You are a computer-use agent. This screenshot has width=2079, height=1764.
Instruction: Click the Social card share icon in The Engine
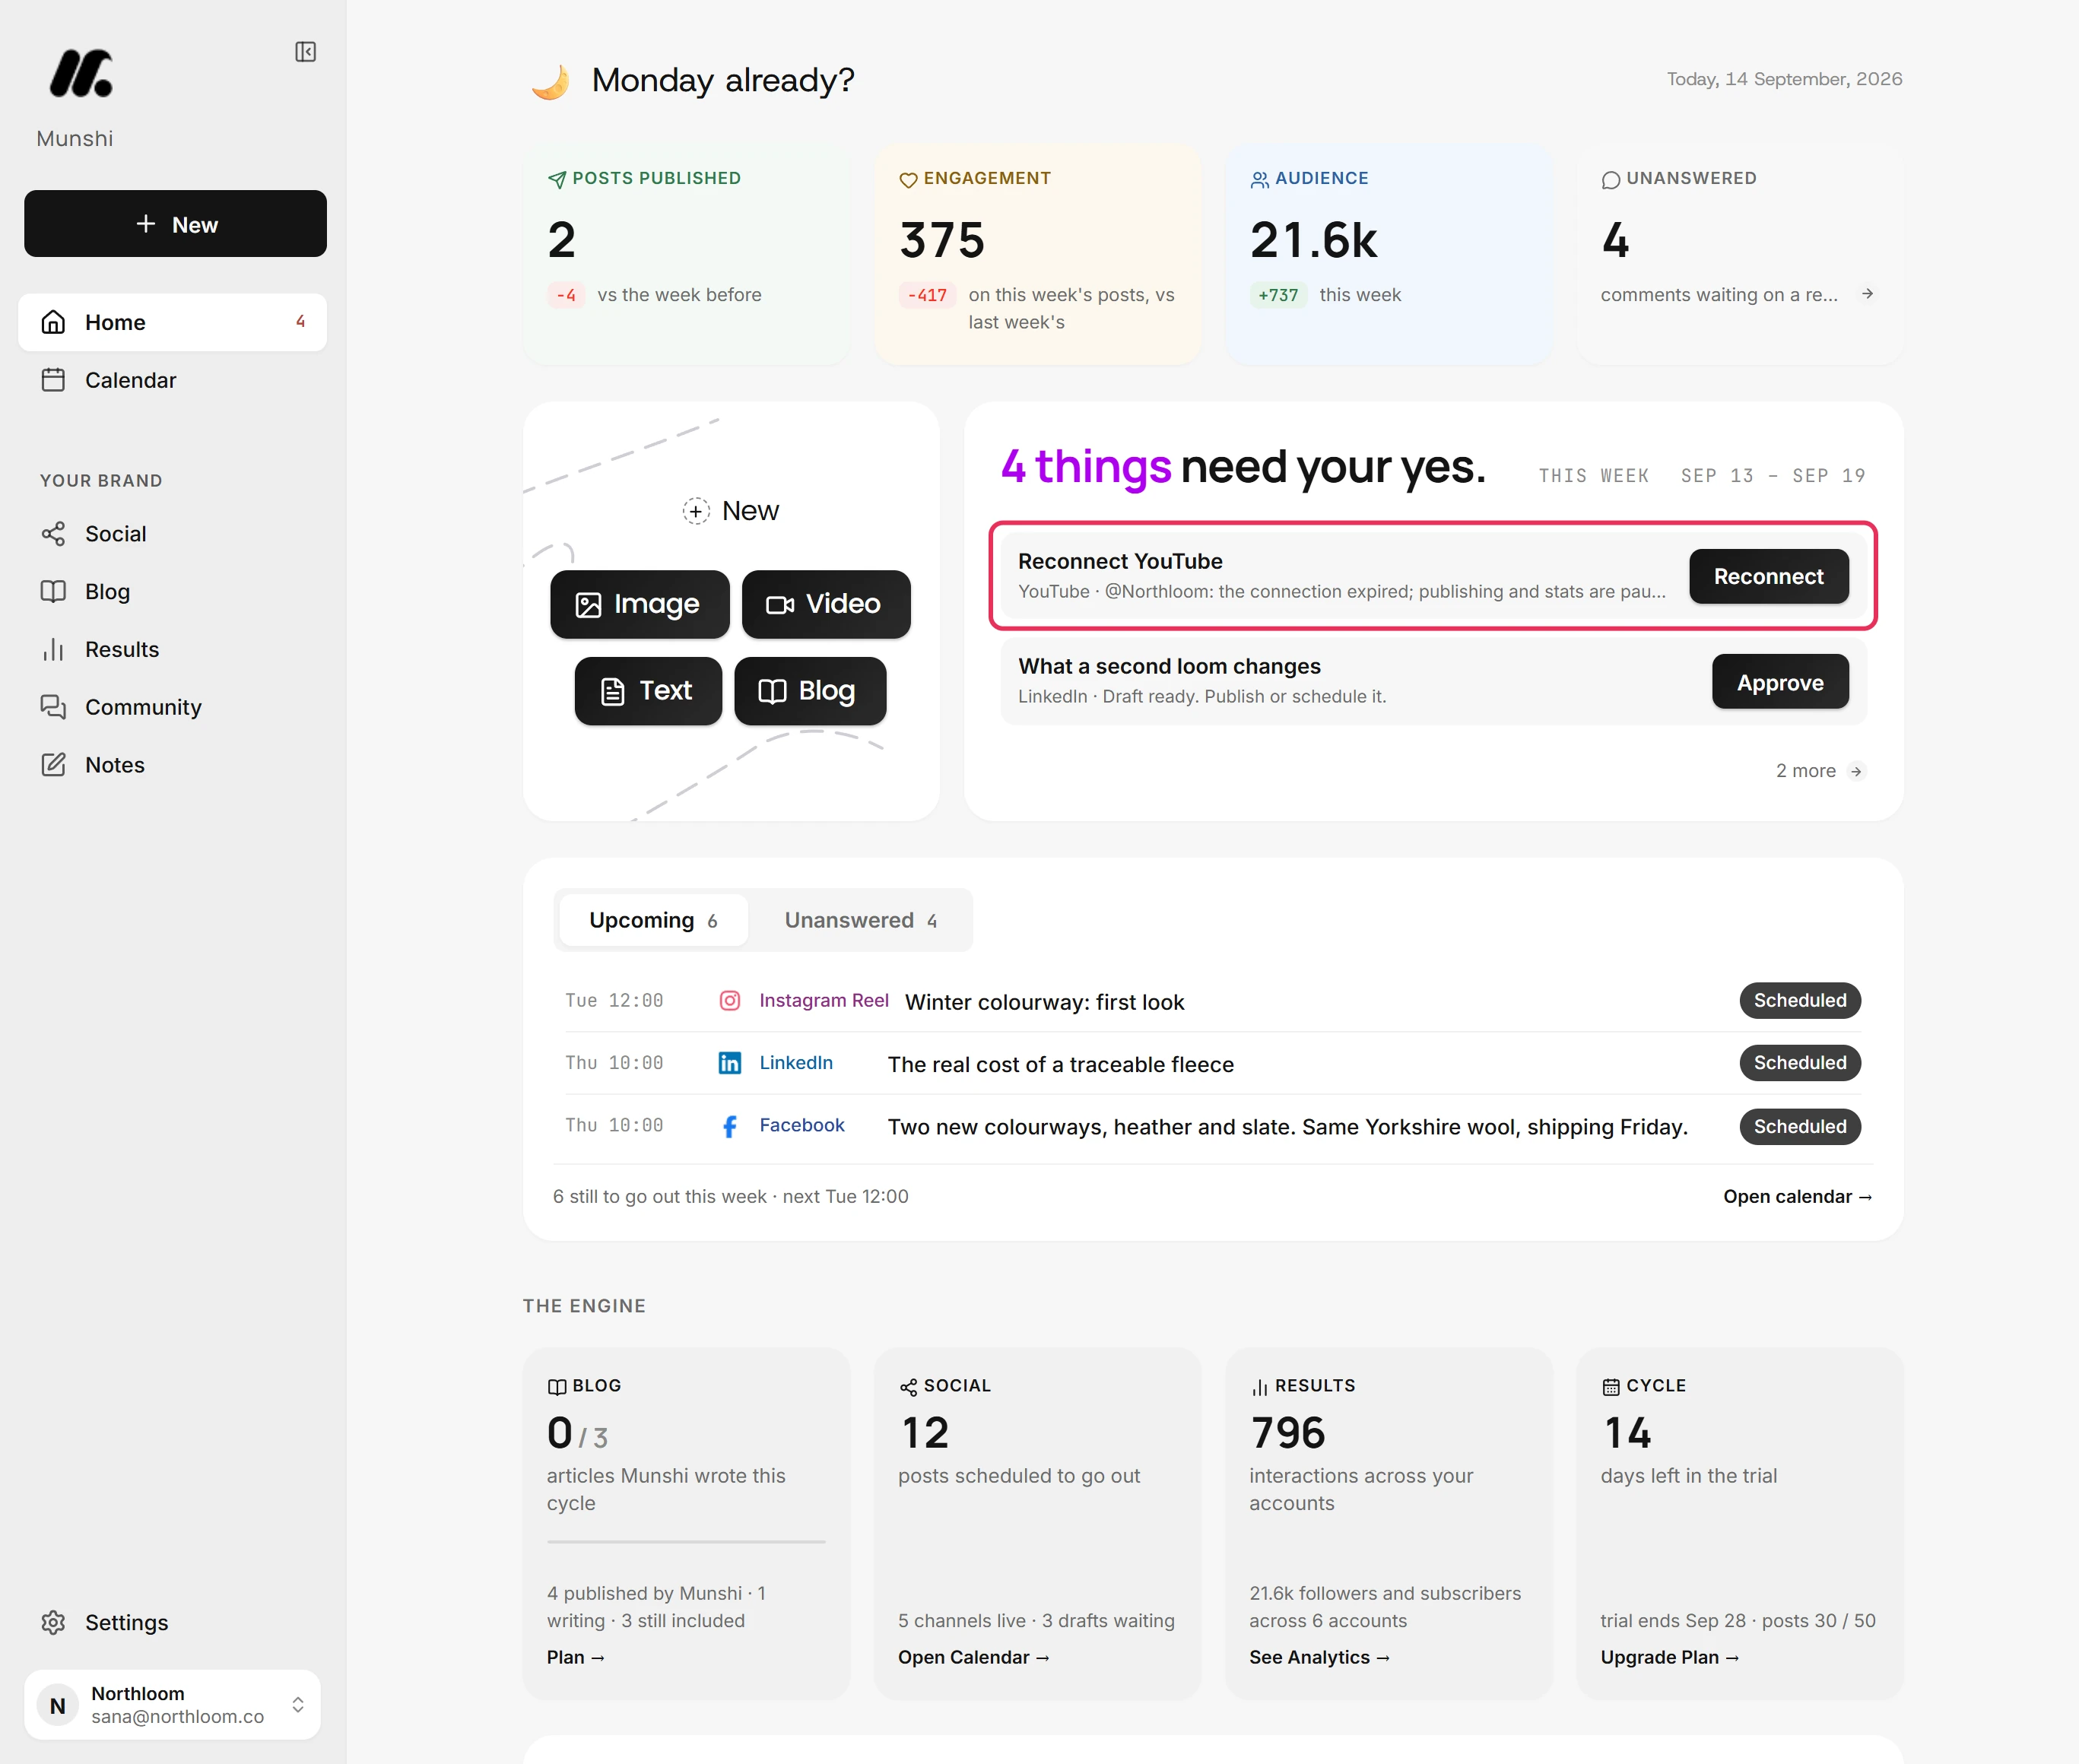tap(908, 1387)
